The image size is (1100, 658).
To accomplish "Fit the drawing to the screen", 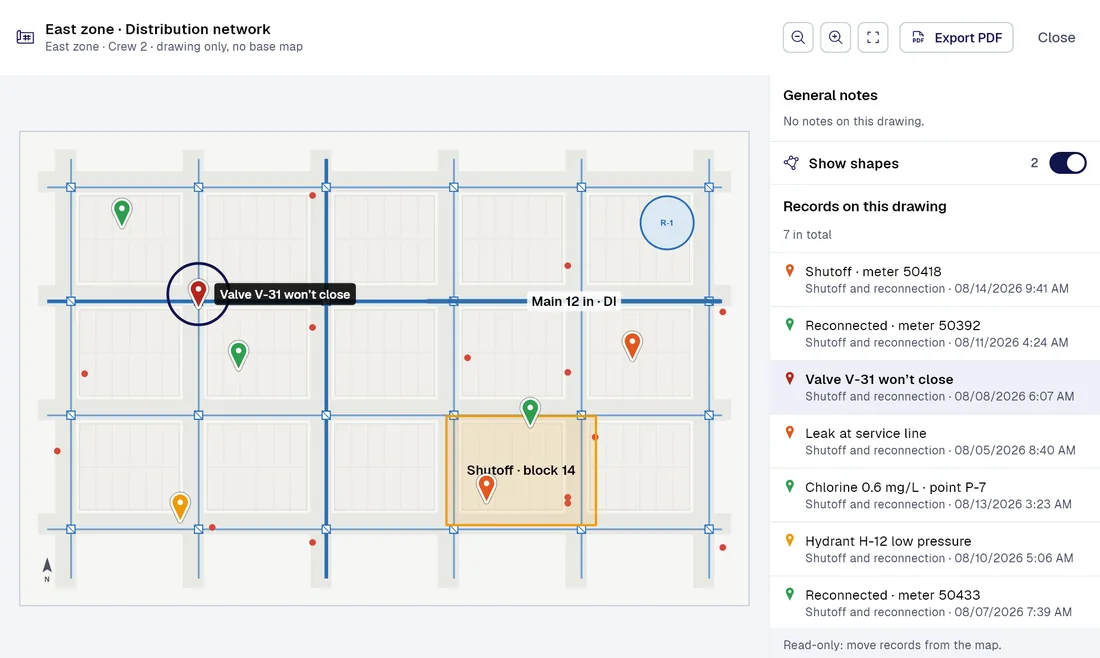I will pyautogui.click(x=873, y=37).
